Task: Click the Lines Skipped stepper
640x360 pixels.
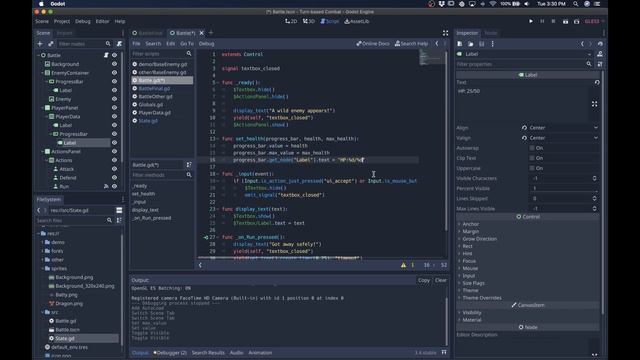Action: [x=594, y=198]
